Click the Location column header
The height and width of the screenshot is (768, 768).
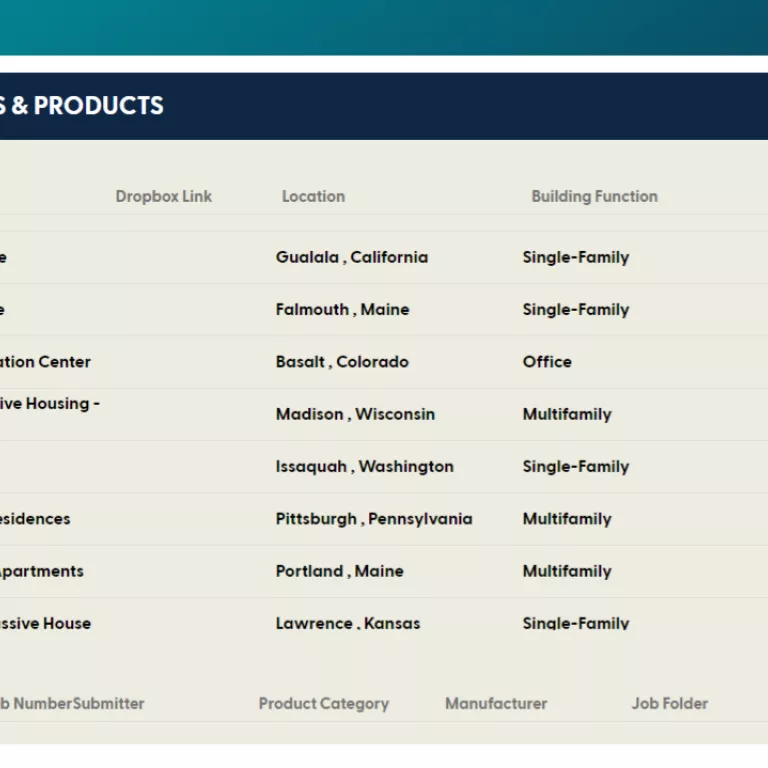pos(313,196)
